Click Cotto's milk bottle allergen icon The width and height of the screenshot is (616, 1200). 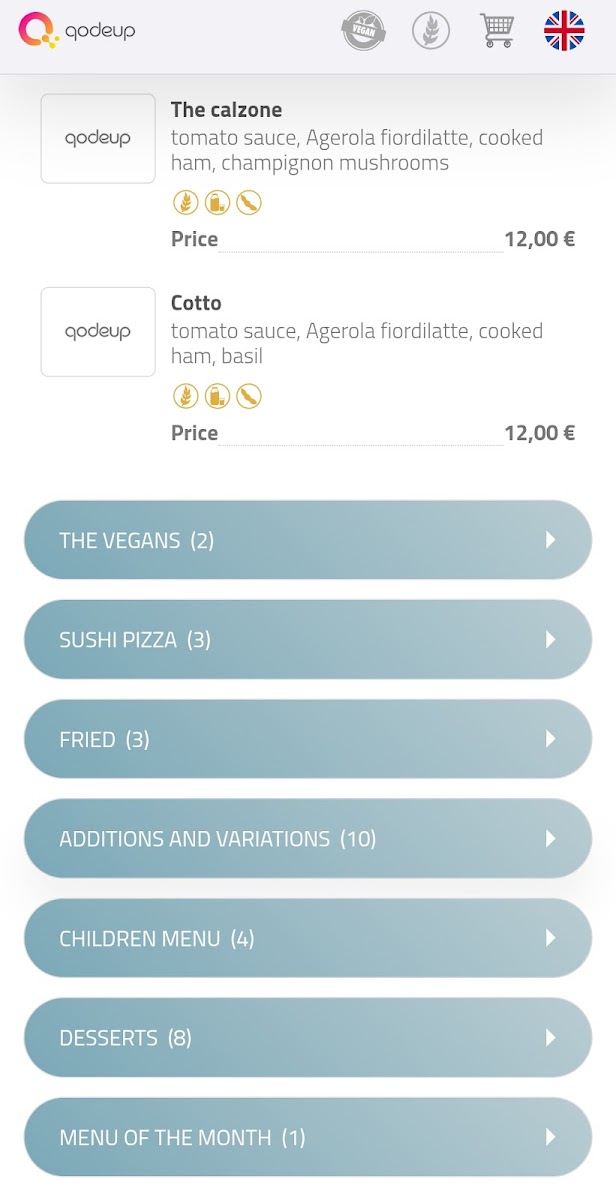[x=217, y=396]
